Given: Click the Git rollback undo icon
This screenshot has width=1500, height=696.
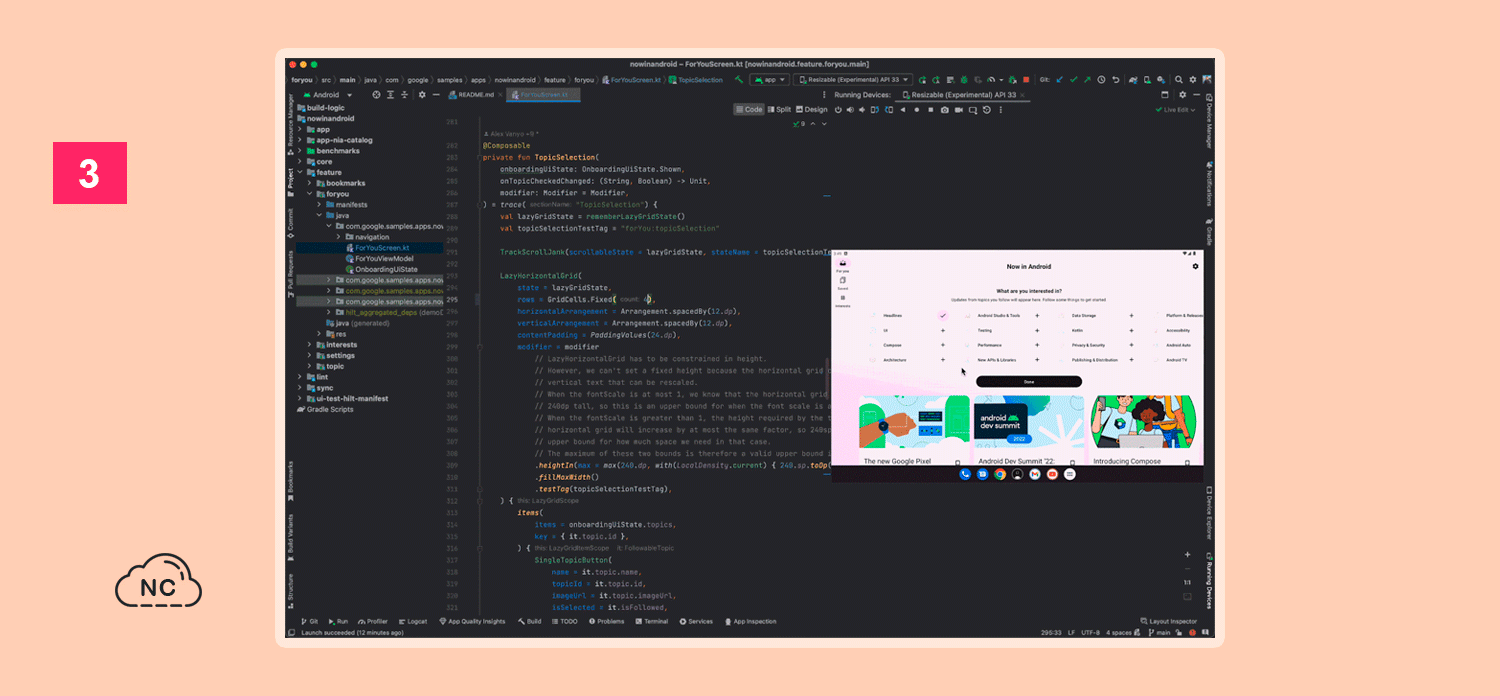Looking at the screenshot, I should click(1116, 79).
